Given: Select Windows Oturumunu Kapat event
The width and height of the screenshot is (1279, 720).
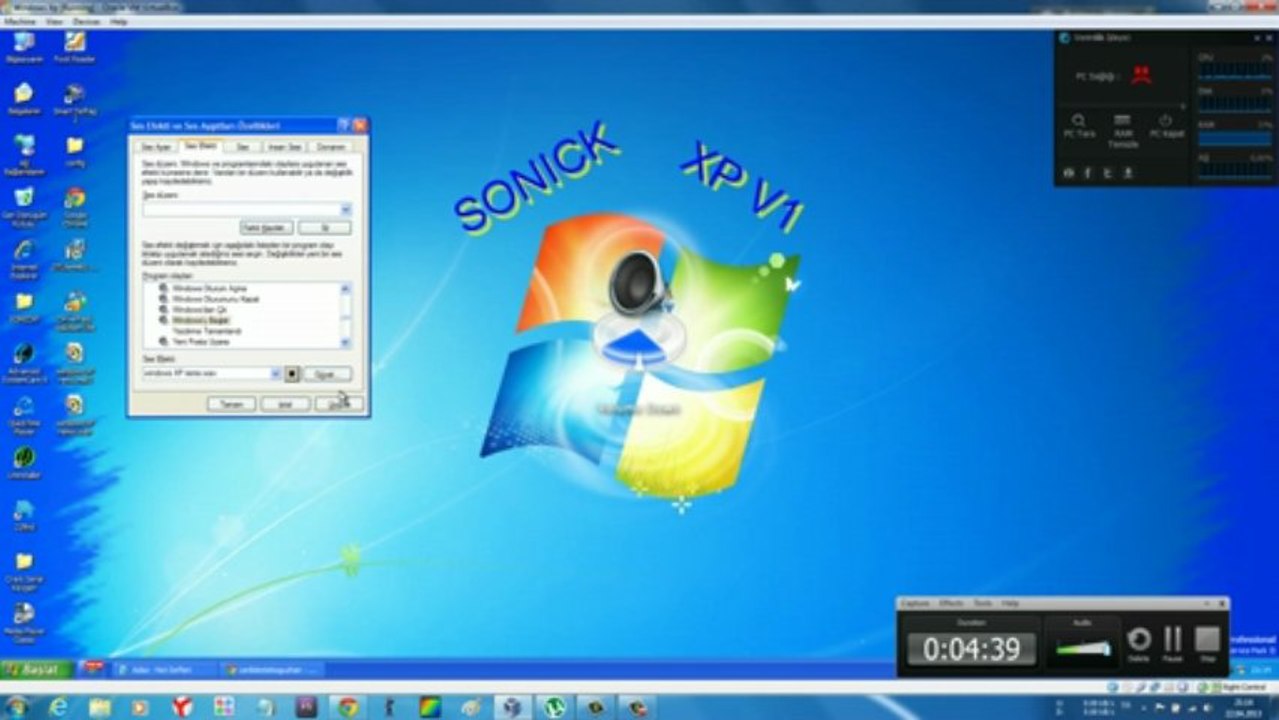Looking at the screenshot, I should [x=215, y=298].
